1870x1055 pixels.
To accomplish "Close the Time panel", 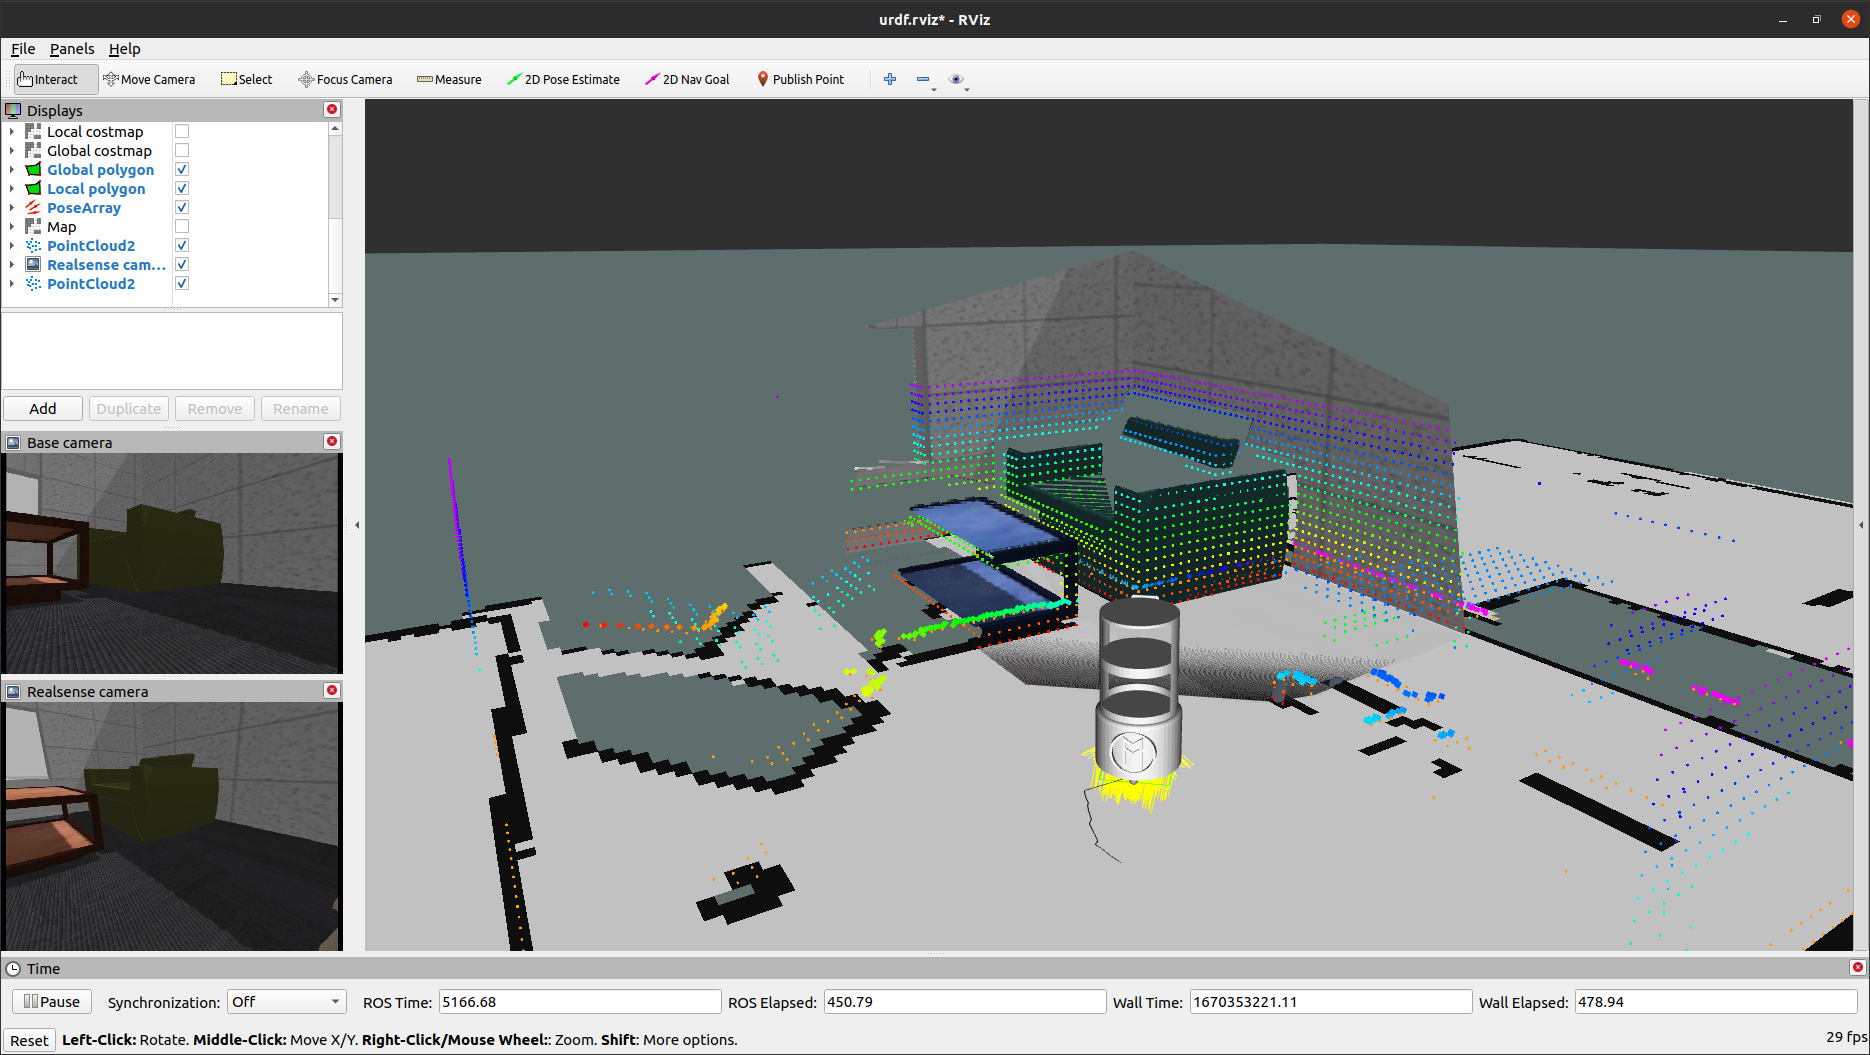I will click(x=1857, y=967).
